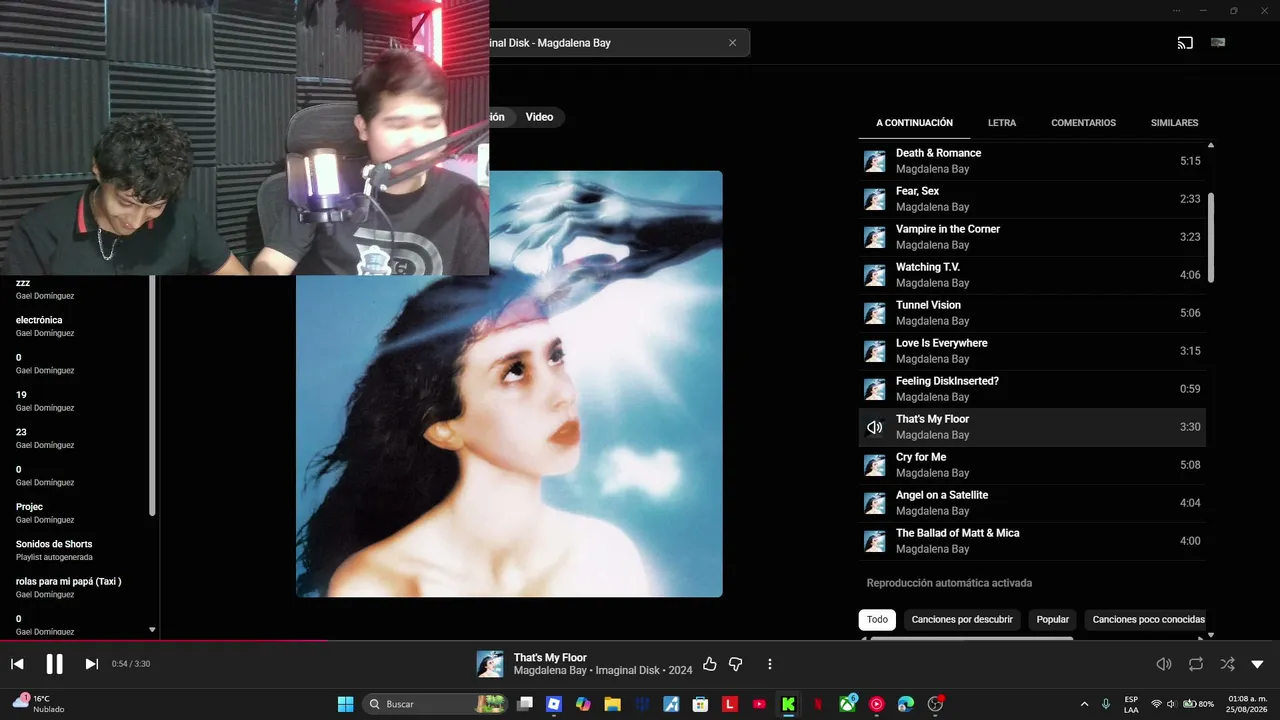Image resolution: width=1280 pixels, height=720 pixels.
Task: Click the Cry for Me album thumbnail
Action: pyautogui.click(x=875, y=465)
